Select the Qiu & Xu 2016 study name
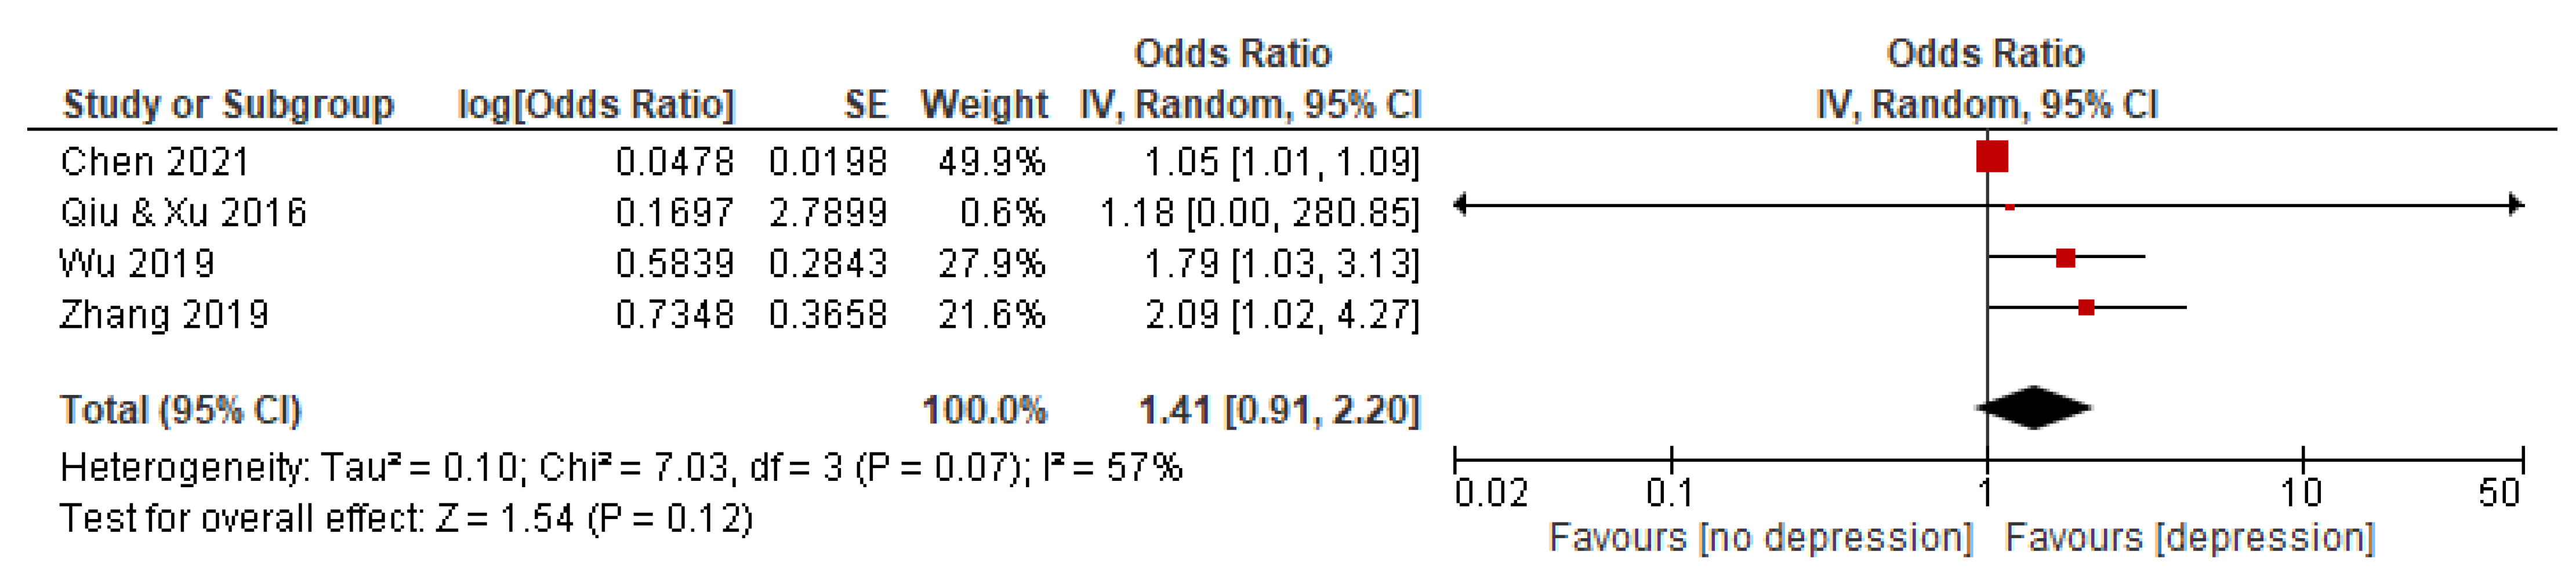Image resolution: width=2576 pixels, height=580 pixels. coord(183,213)
